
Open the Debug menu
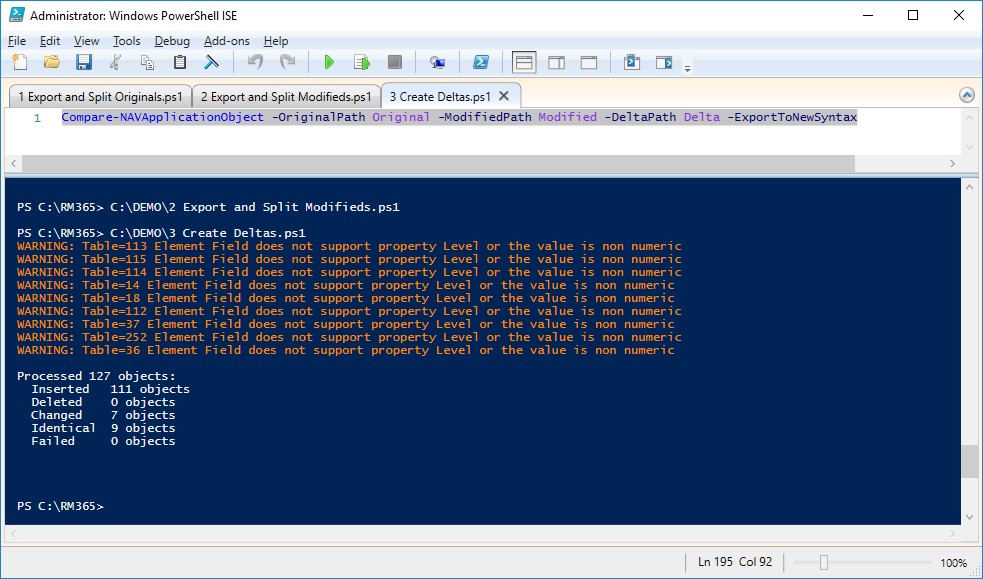tap(172, 41)
